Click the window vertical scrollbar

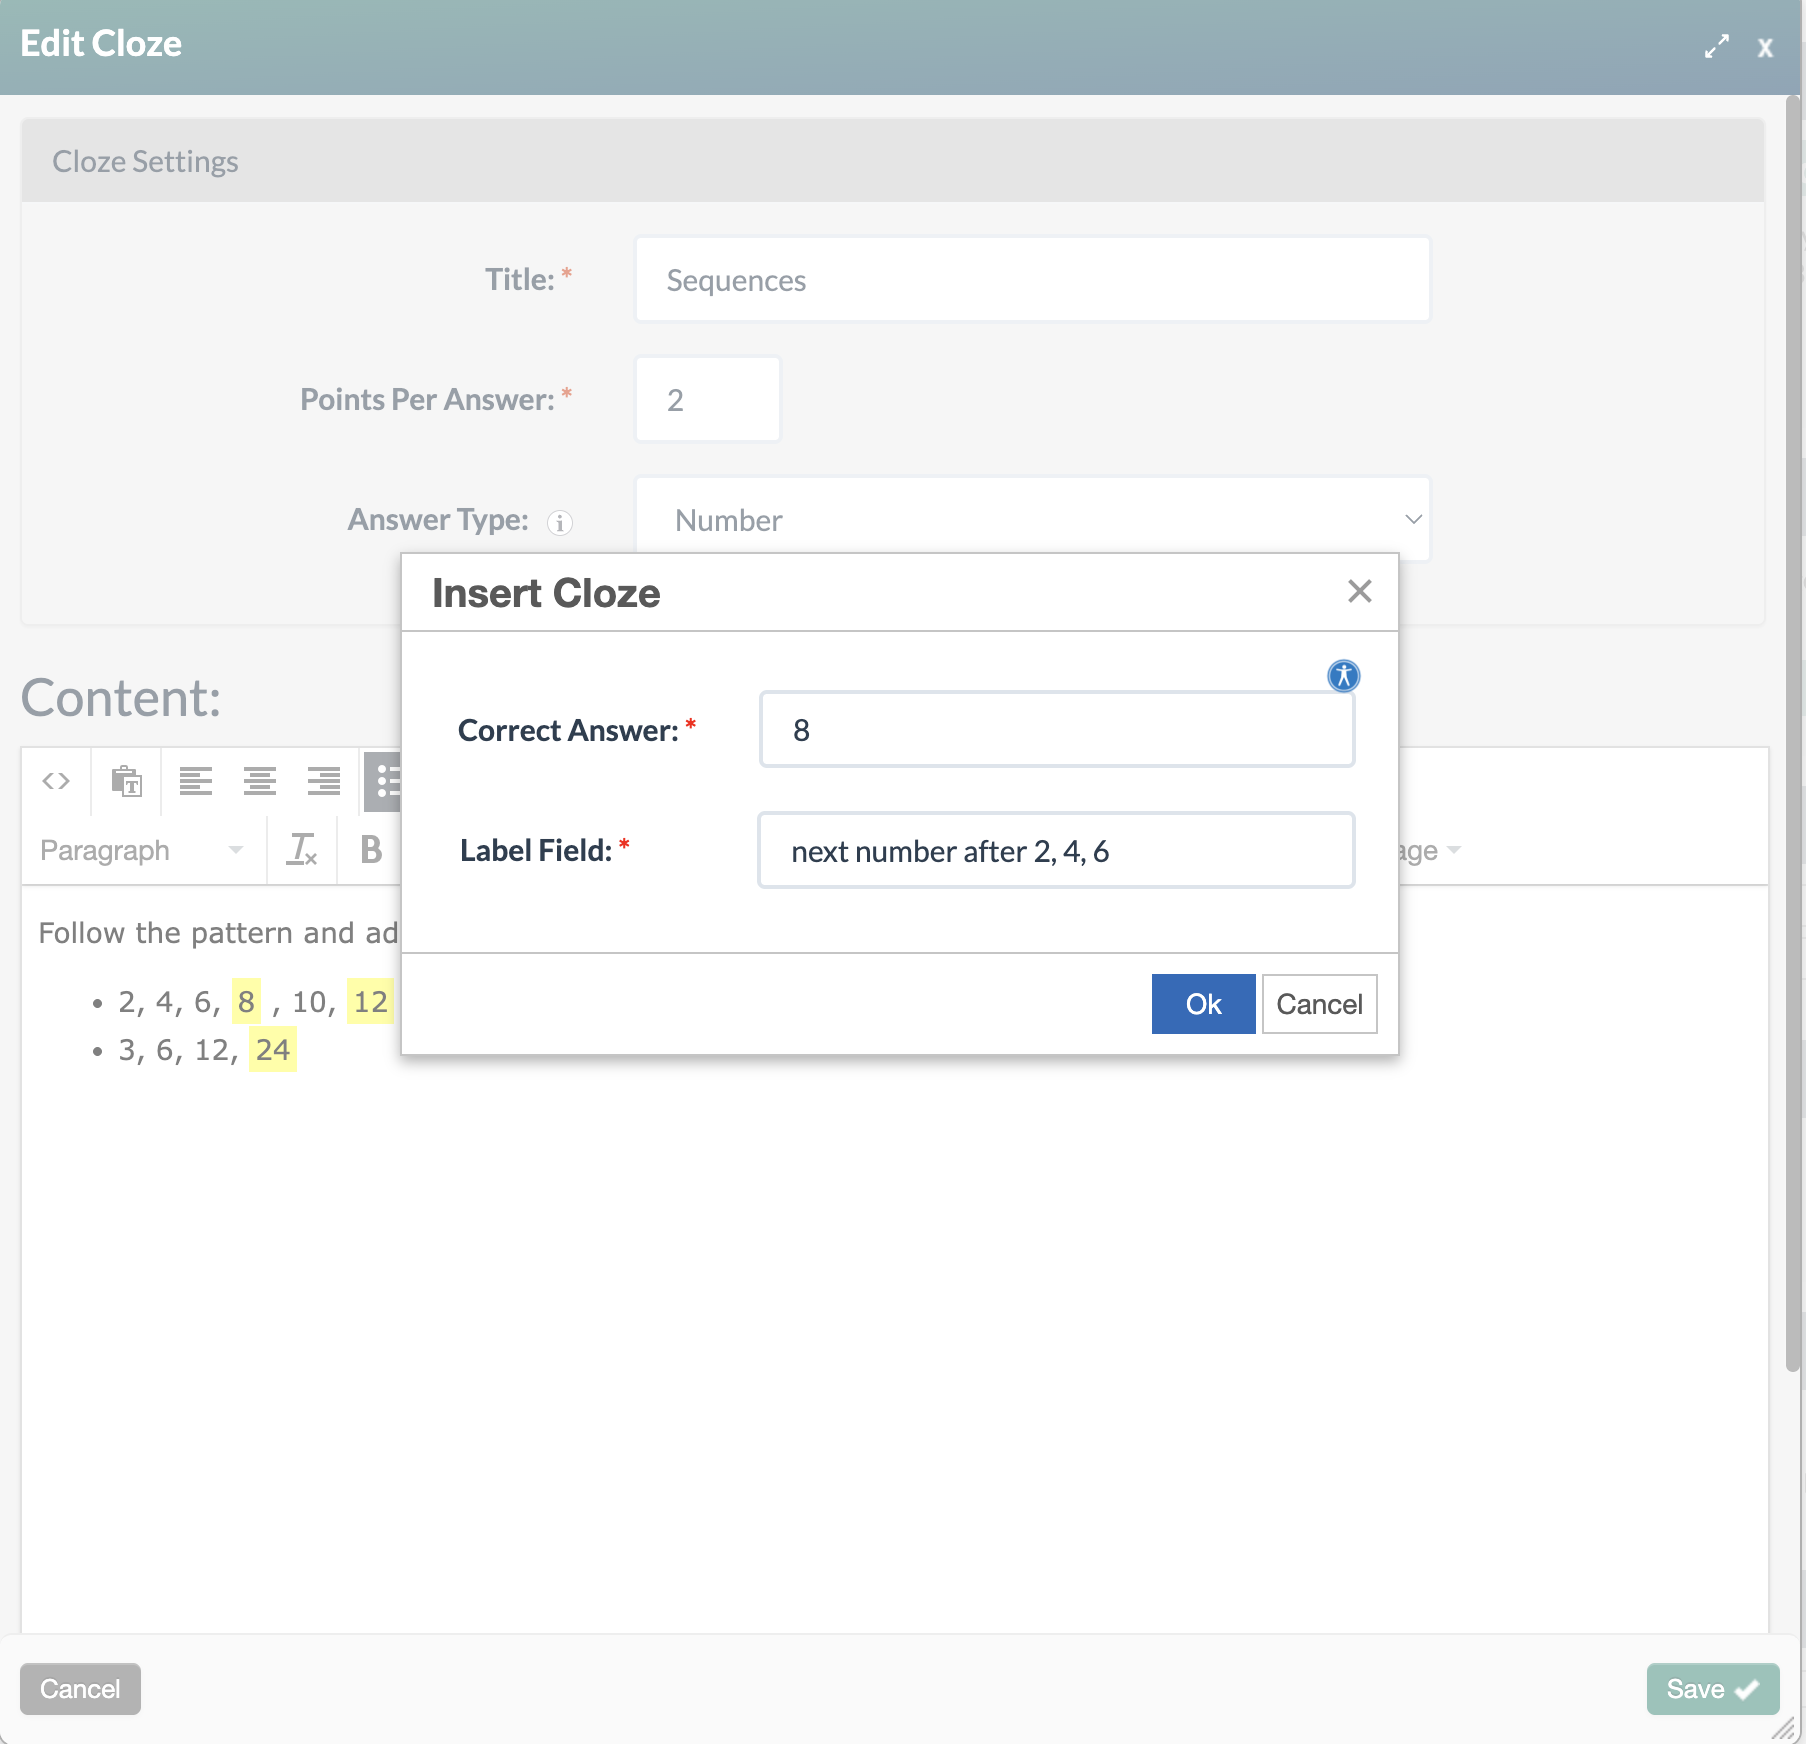point(1793,733)
